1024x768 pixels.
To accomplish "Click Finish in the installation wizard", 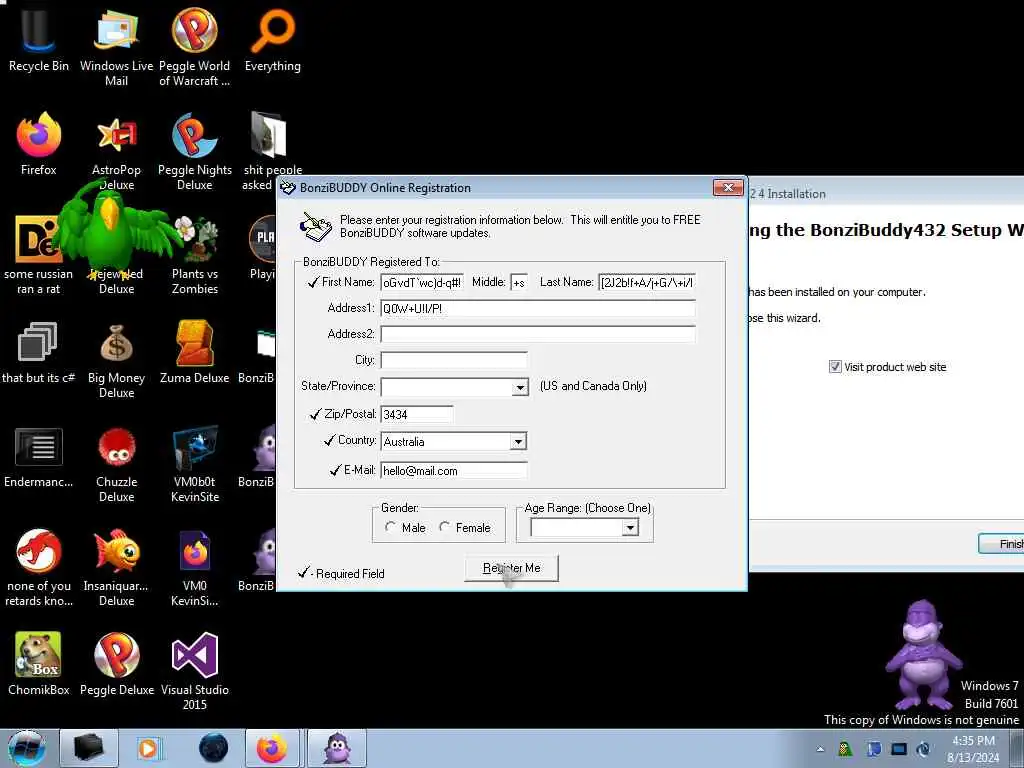I will [x=1002, y=543].
